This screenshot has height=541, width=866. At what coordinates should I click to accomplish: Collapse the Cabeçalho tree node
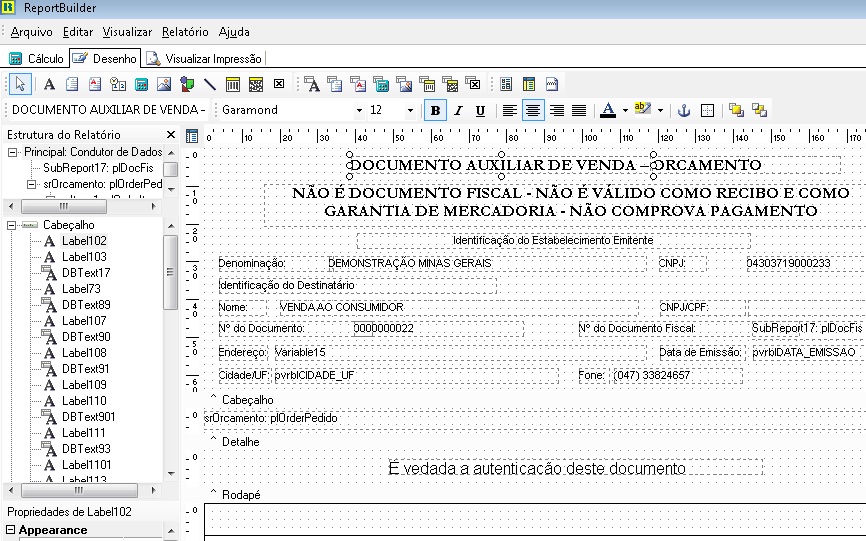click(12, 225)
